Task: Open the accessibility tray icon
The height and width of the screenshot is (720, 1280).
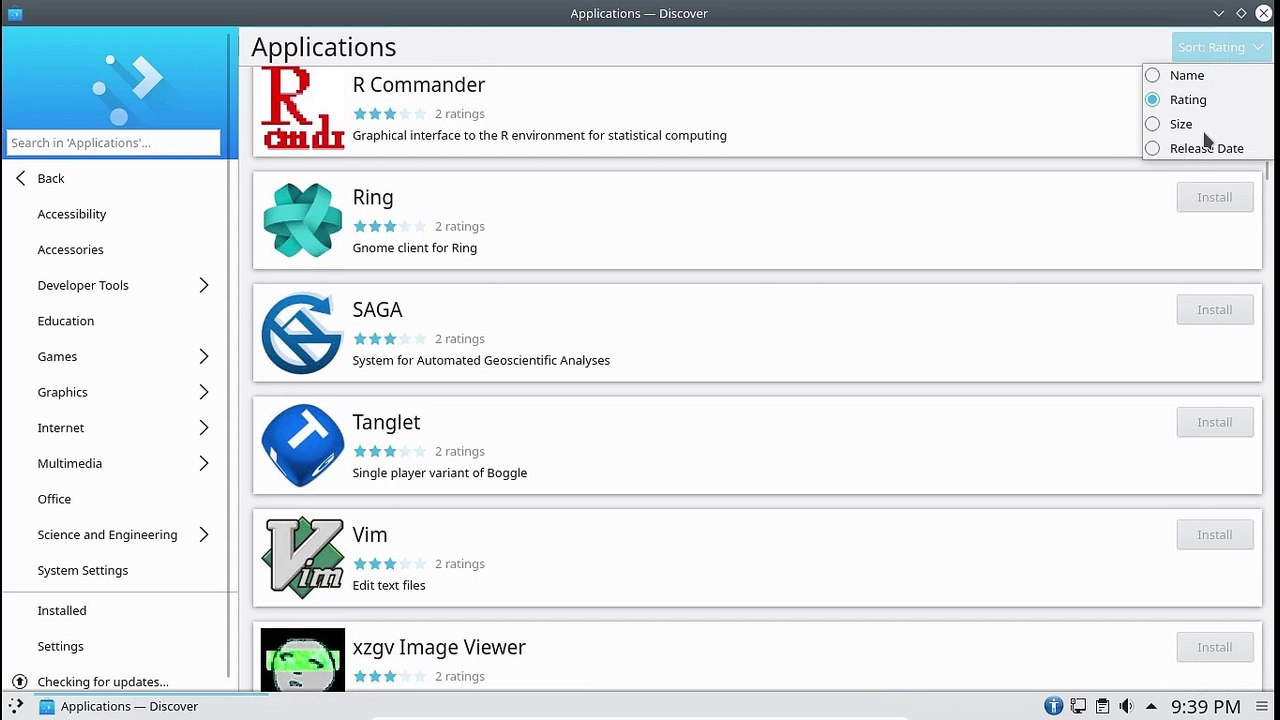Action: (1053, 706)
